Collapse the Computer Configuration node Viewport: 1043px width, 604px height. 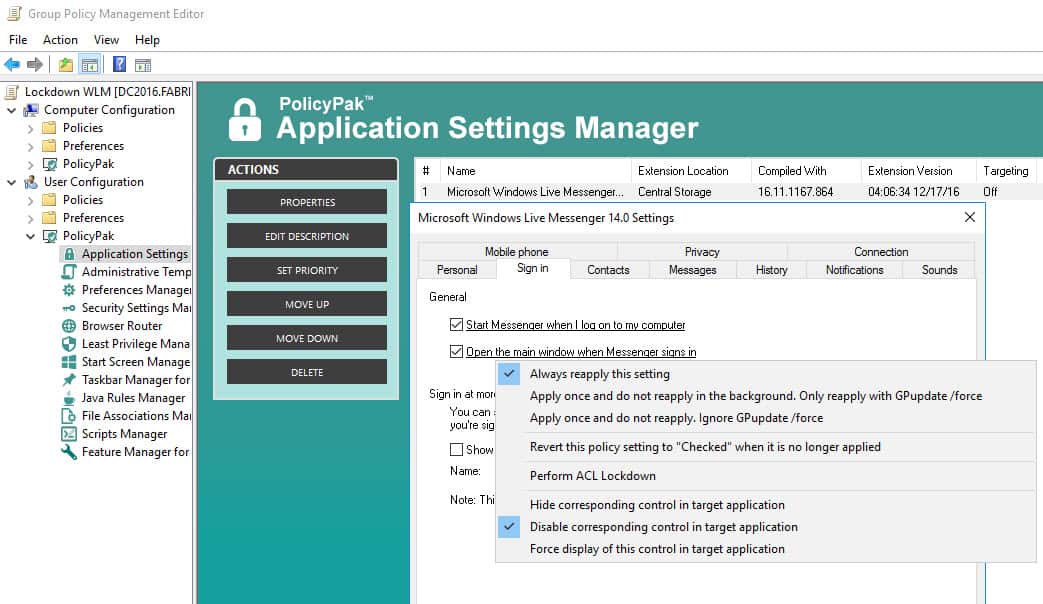click(11, 110)
